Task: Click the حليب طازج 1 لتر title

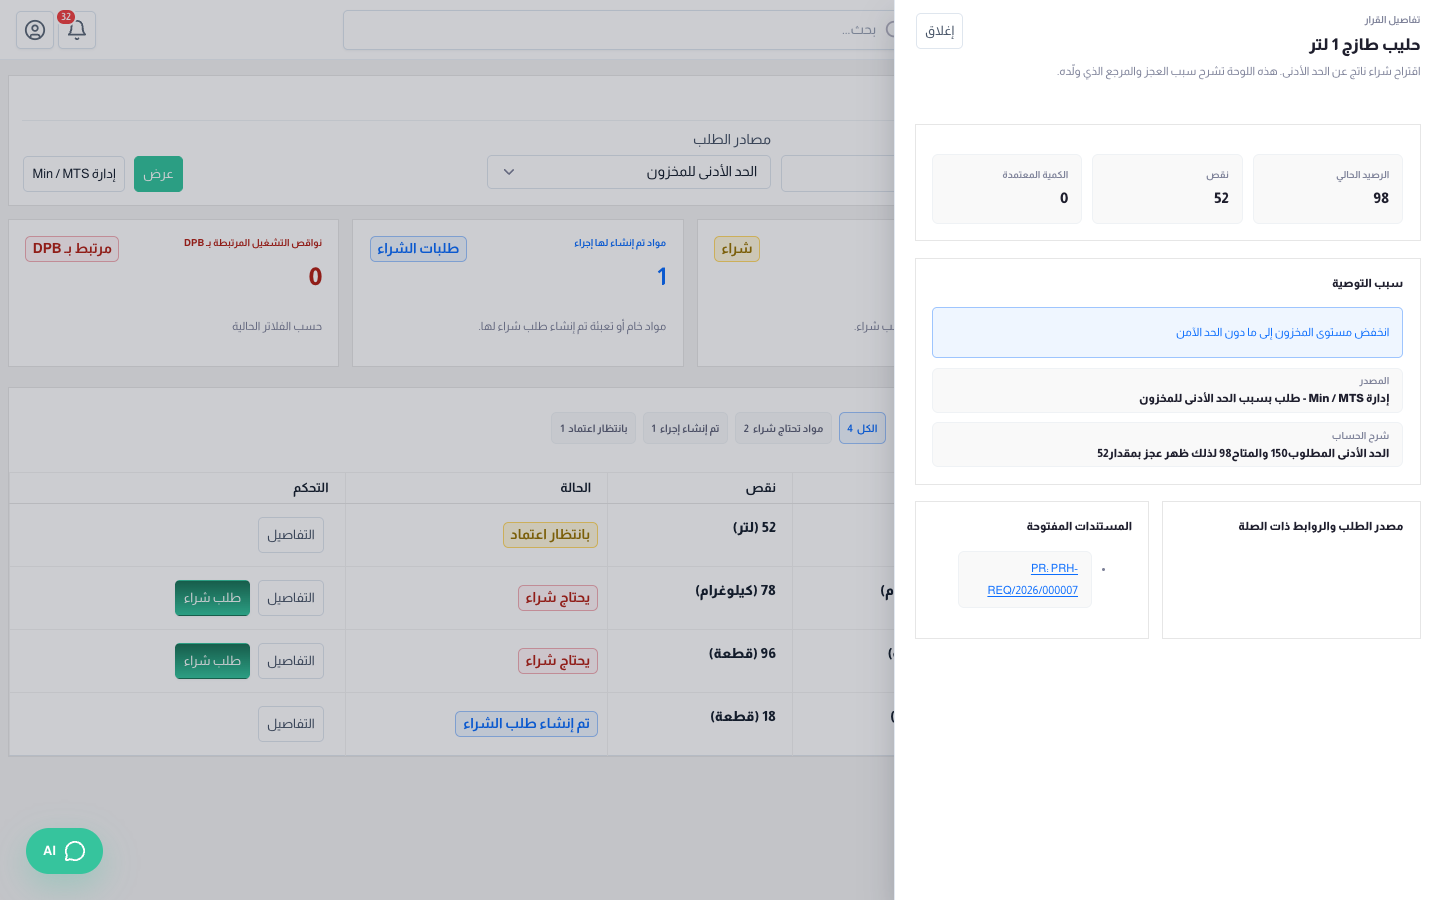Action: (1365, 45)
